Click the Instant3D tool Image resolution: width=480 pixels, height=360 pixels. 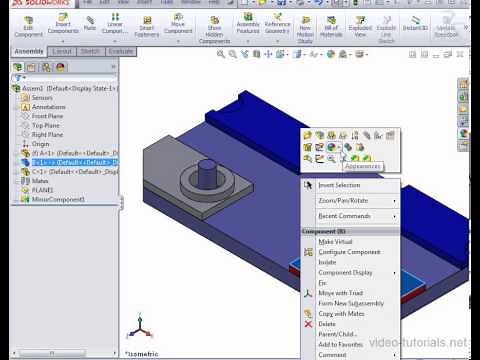(x=415, y=24)
